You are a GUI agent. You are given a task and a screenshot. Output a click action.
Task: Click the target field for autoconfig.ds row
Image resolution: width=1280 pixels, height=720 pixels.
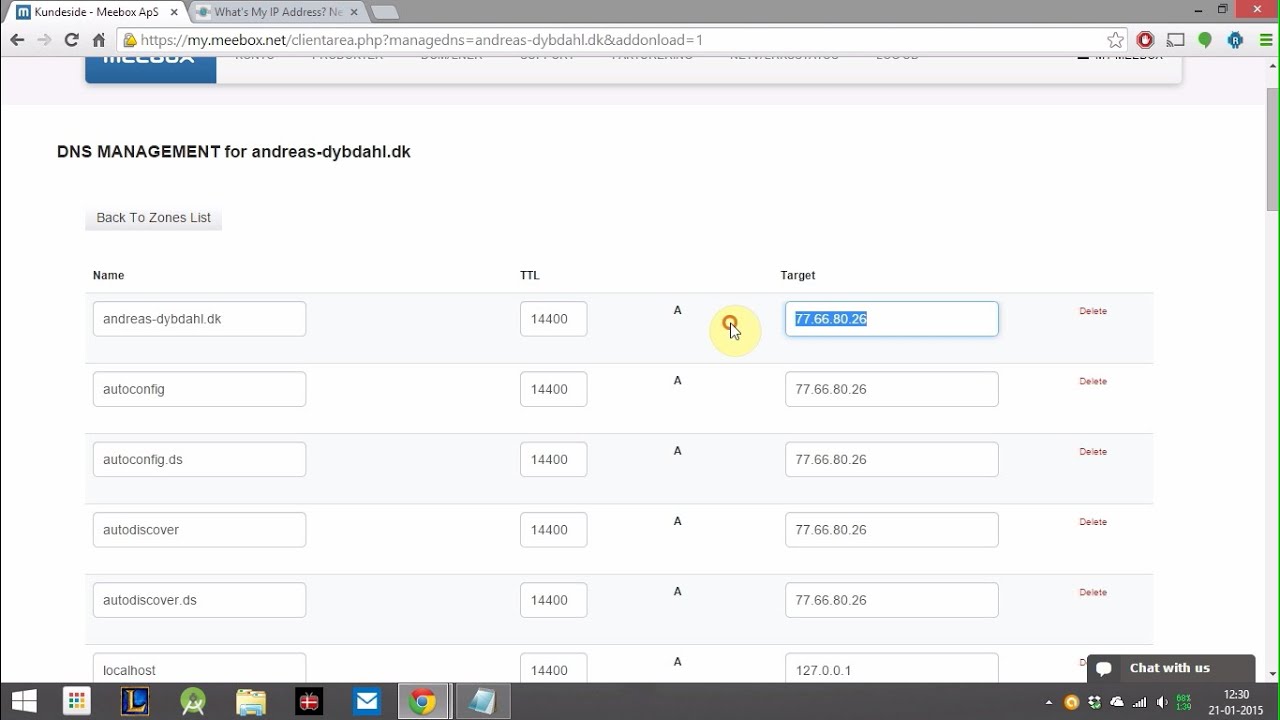pos(891,460)
